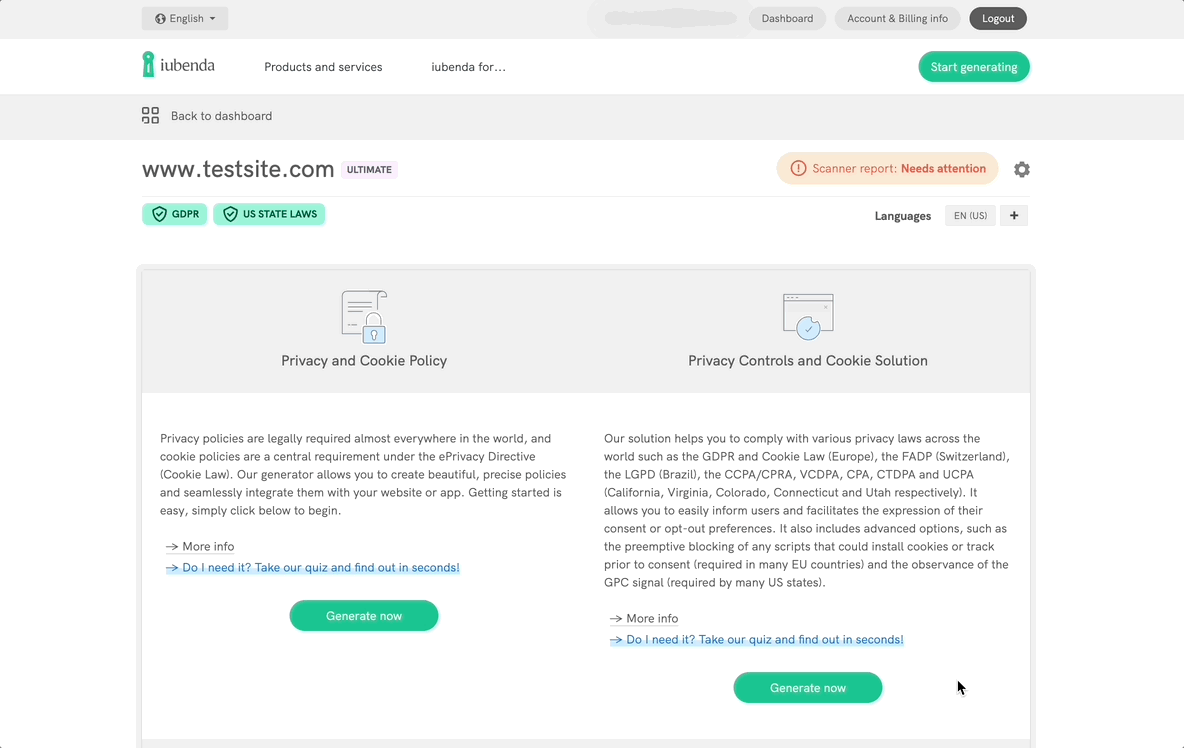This screenshot has width=1184, height=748.
Task: Click the Privacy Controls and Cookie Solution icon
Action: pyautogui.click(x=808, y=316)
